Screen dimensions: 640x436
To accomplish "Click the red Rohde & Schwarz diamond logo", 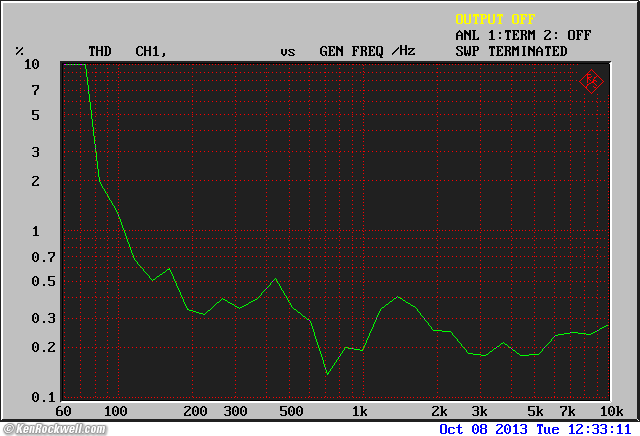I will tap(592, 82).
